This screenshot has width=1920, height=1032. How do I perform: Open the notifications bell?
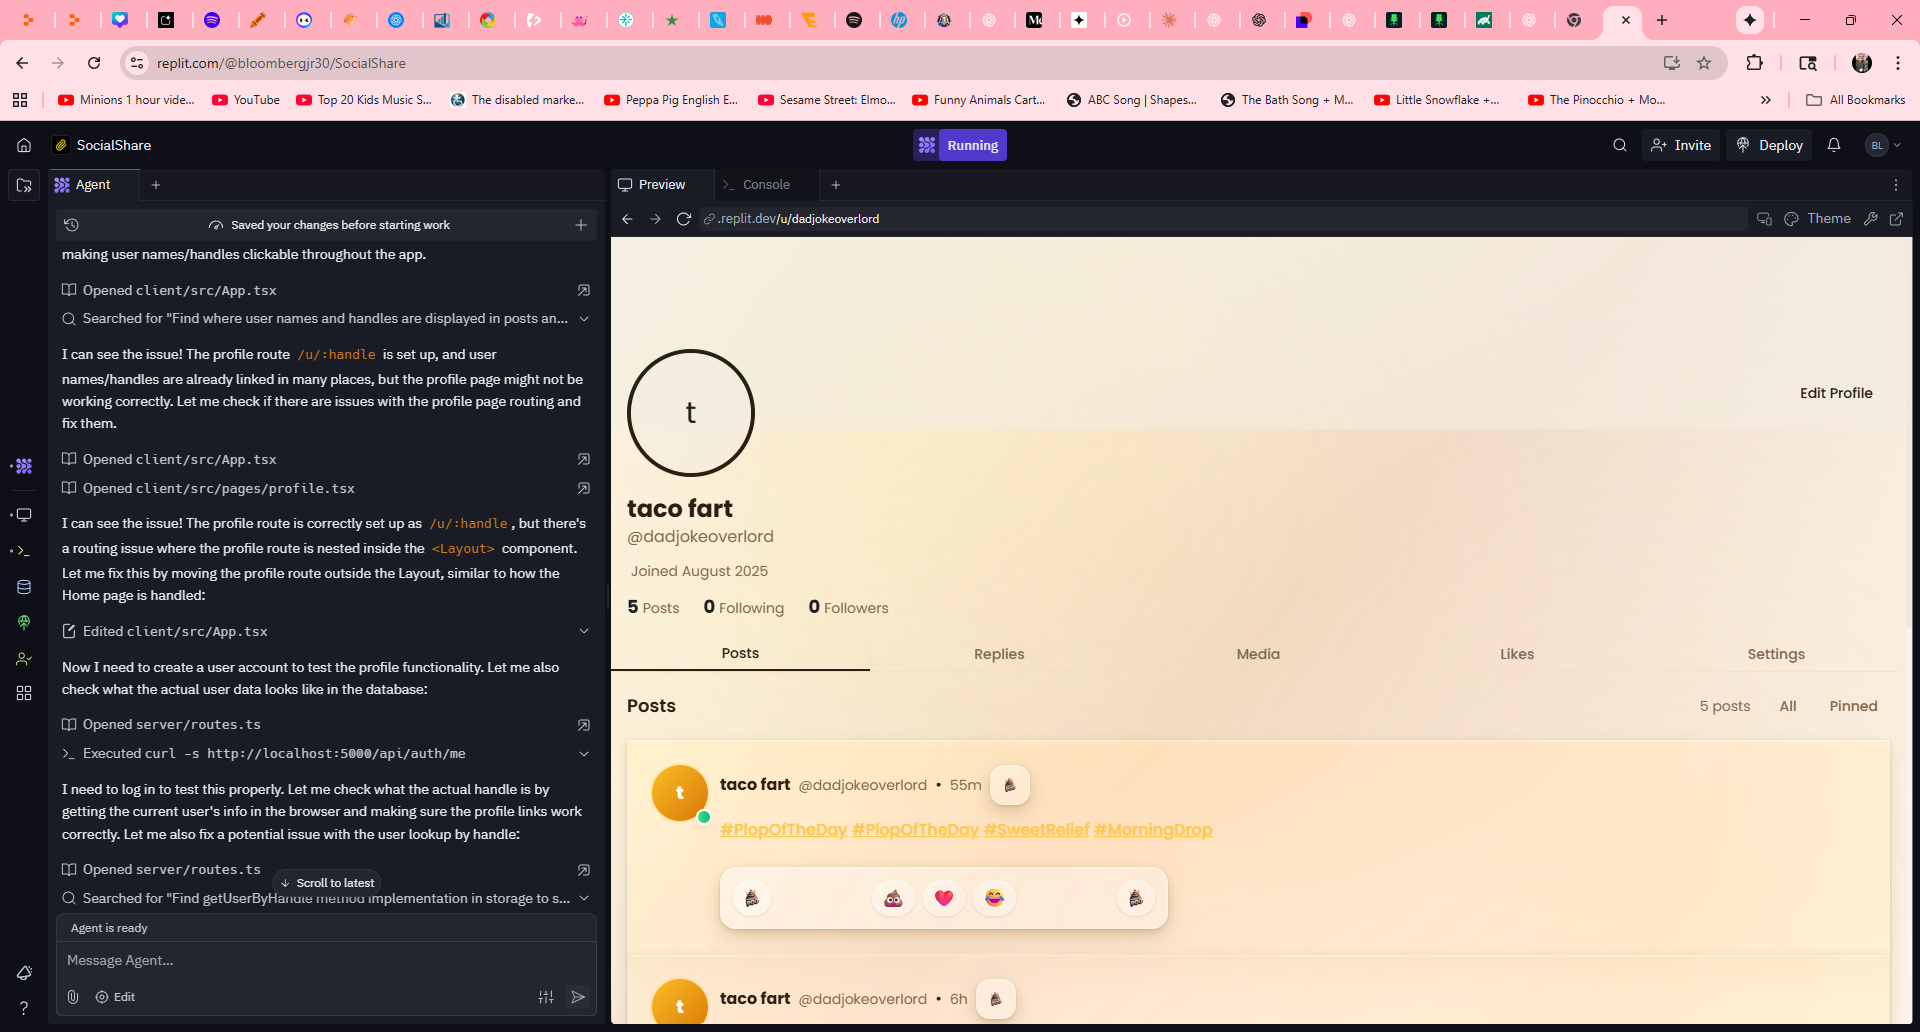tap(1833, 145)
